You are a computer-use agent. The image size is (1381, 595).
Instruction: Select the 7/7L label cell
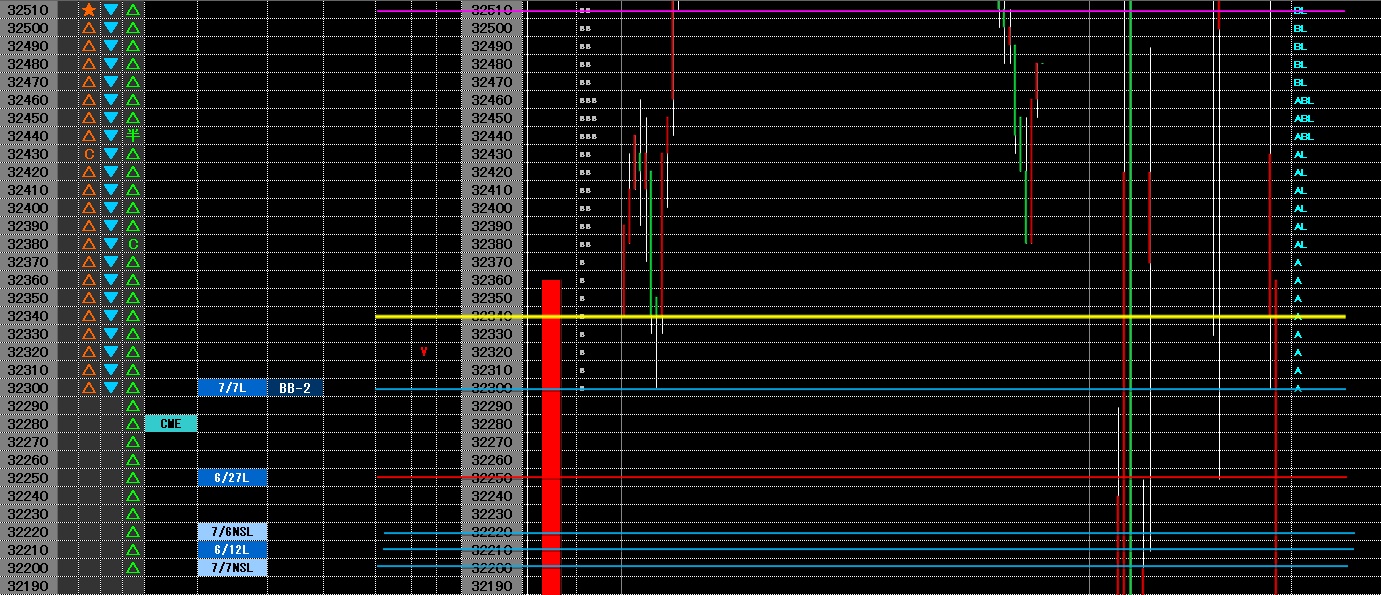tap(232, 388)
